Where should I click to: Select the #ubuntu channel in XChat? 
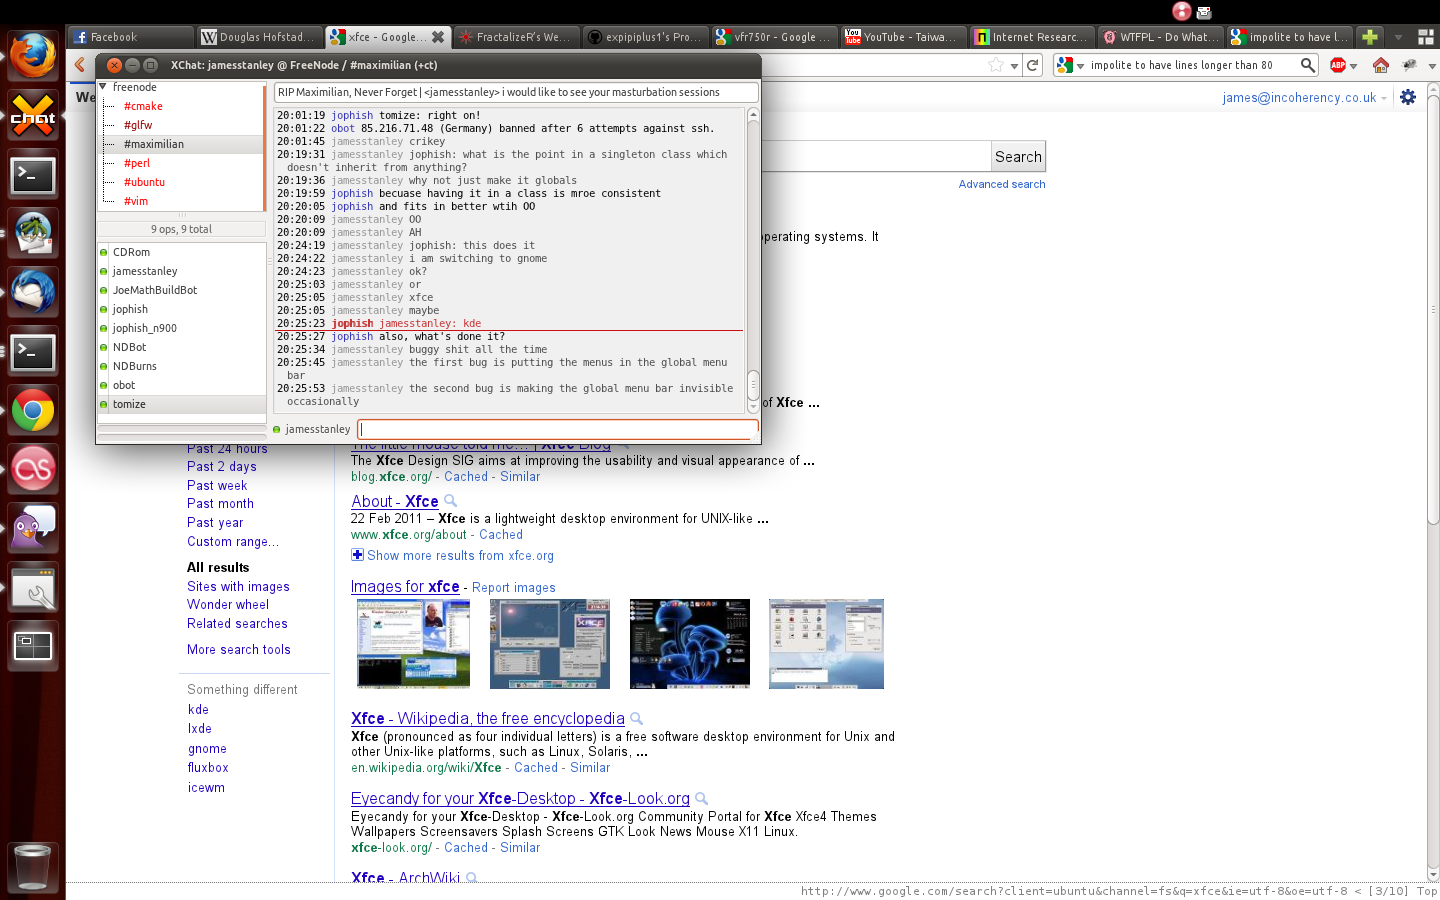point(144,182)
